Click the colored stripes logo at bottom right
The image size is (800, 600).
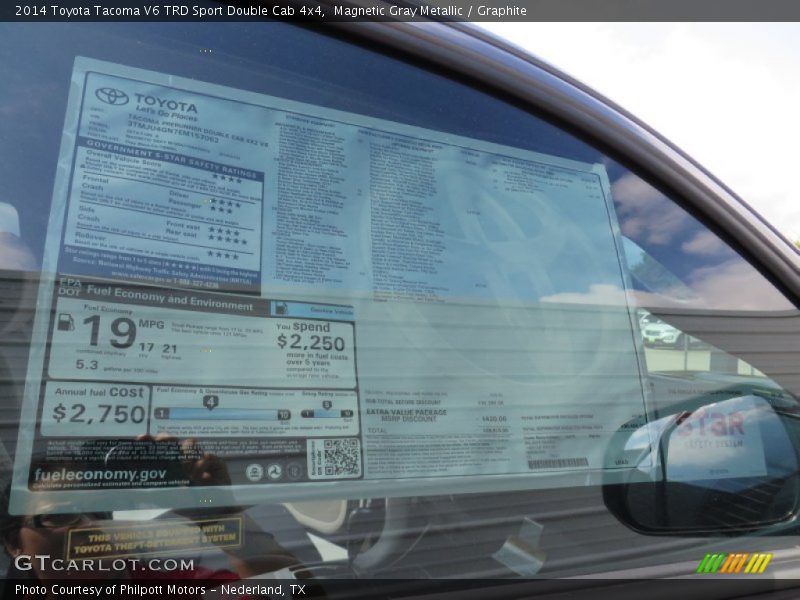pyautogui.click(x=734, y=563)
